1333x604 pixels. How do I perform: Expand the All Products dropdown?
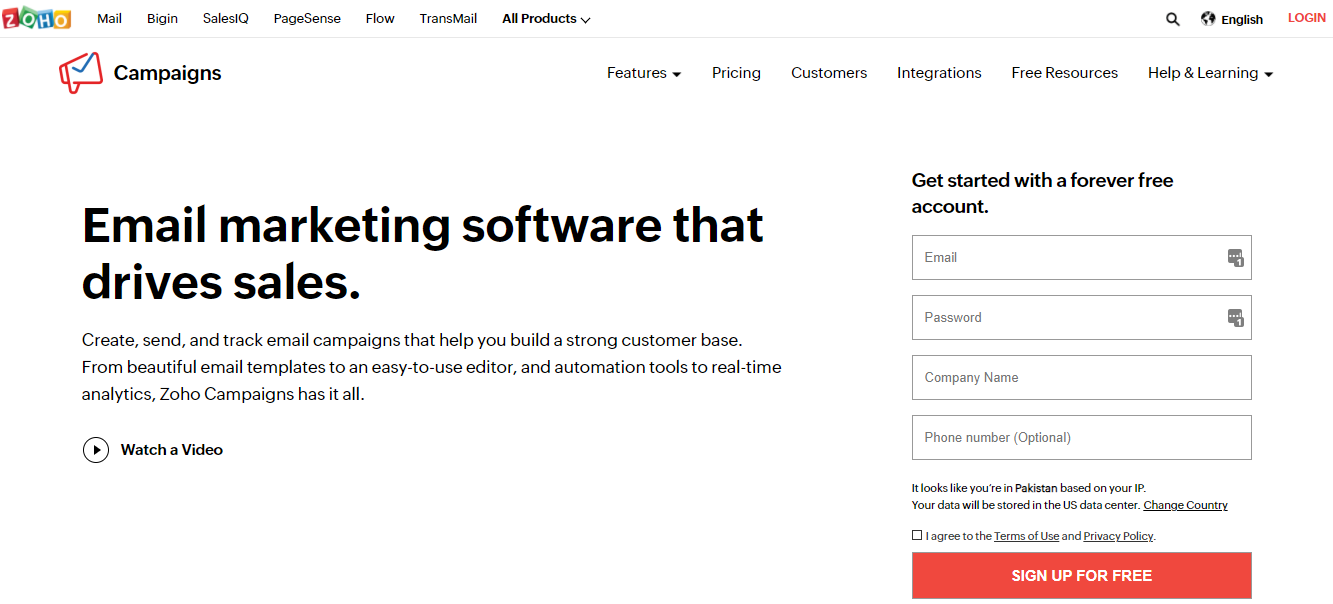tap(546, 19)
